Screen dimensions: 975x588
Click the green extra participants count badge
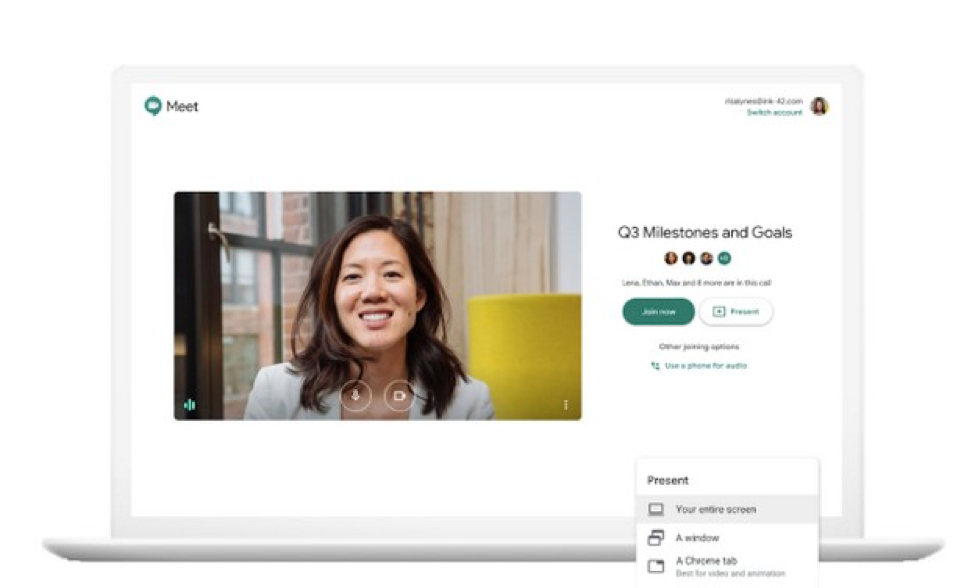[x=724, y=258]
